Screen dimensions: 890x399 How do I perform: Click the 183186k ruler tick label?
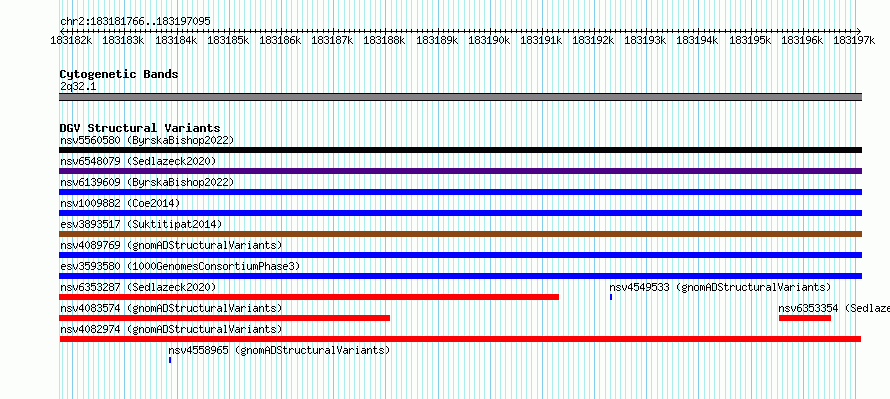coord(280,40)
